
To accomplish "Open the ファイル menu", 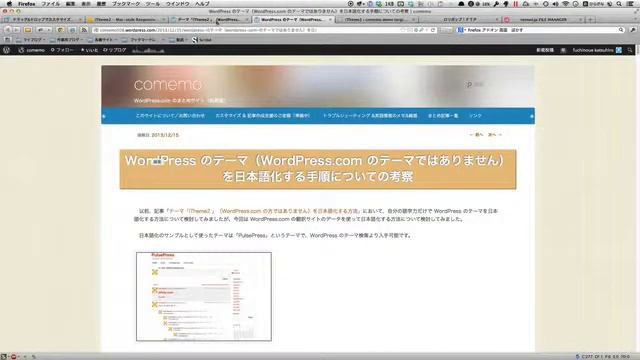I will click(x=51, y=4).
